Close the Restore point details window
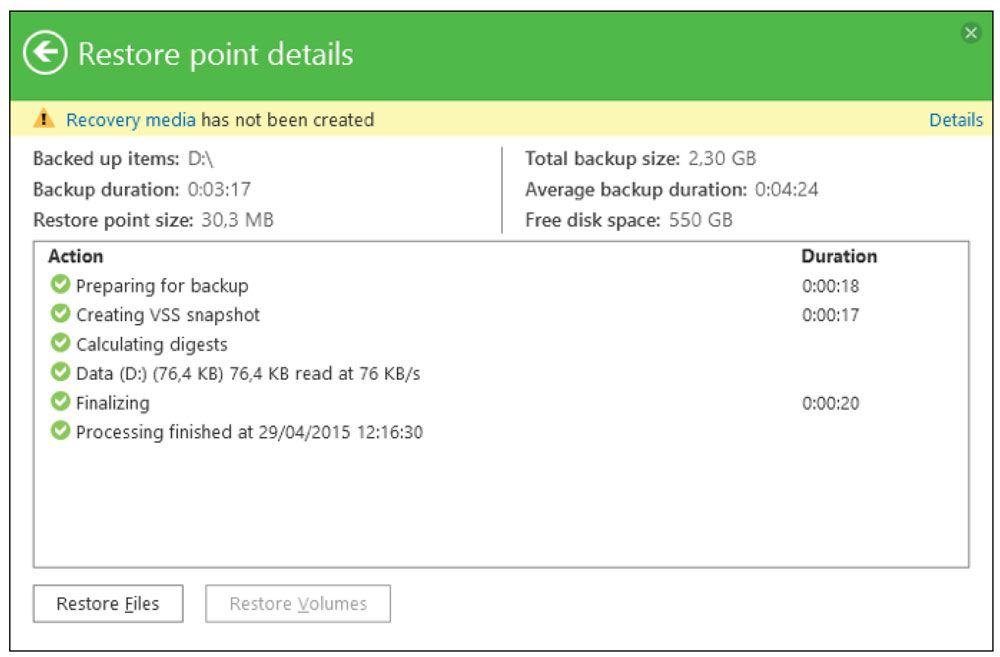The image size is (1000, 657). click(x=971, y=33)
